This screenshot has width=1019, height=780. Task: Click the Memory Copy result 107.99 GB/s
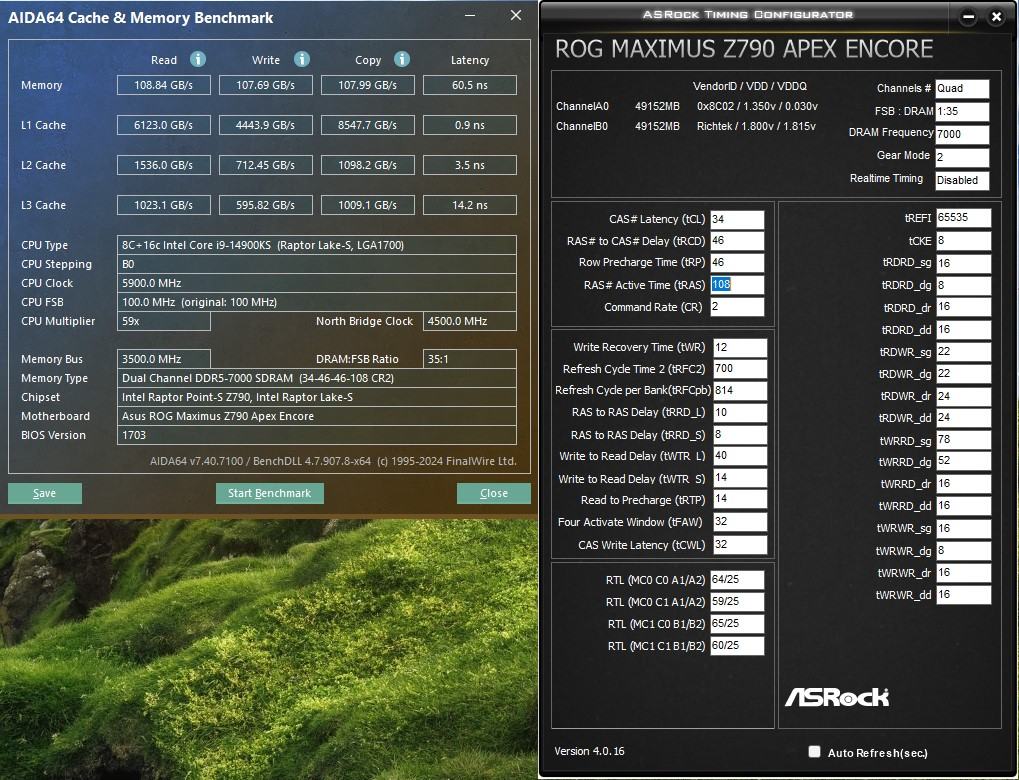click(x=368, y=85)
